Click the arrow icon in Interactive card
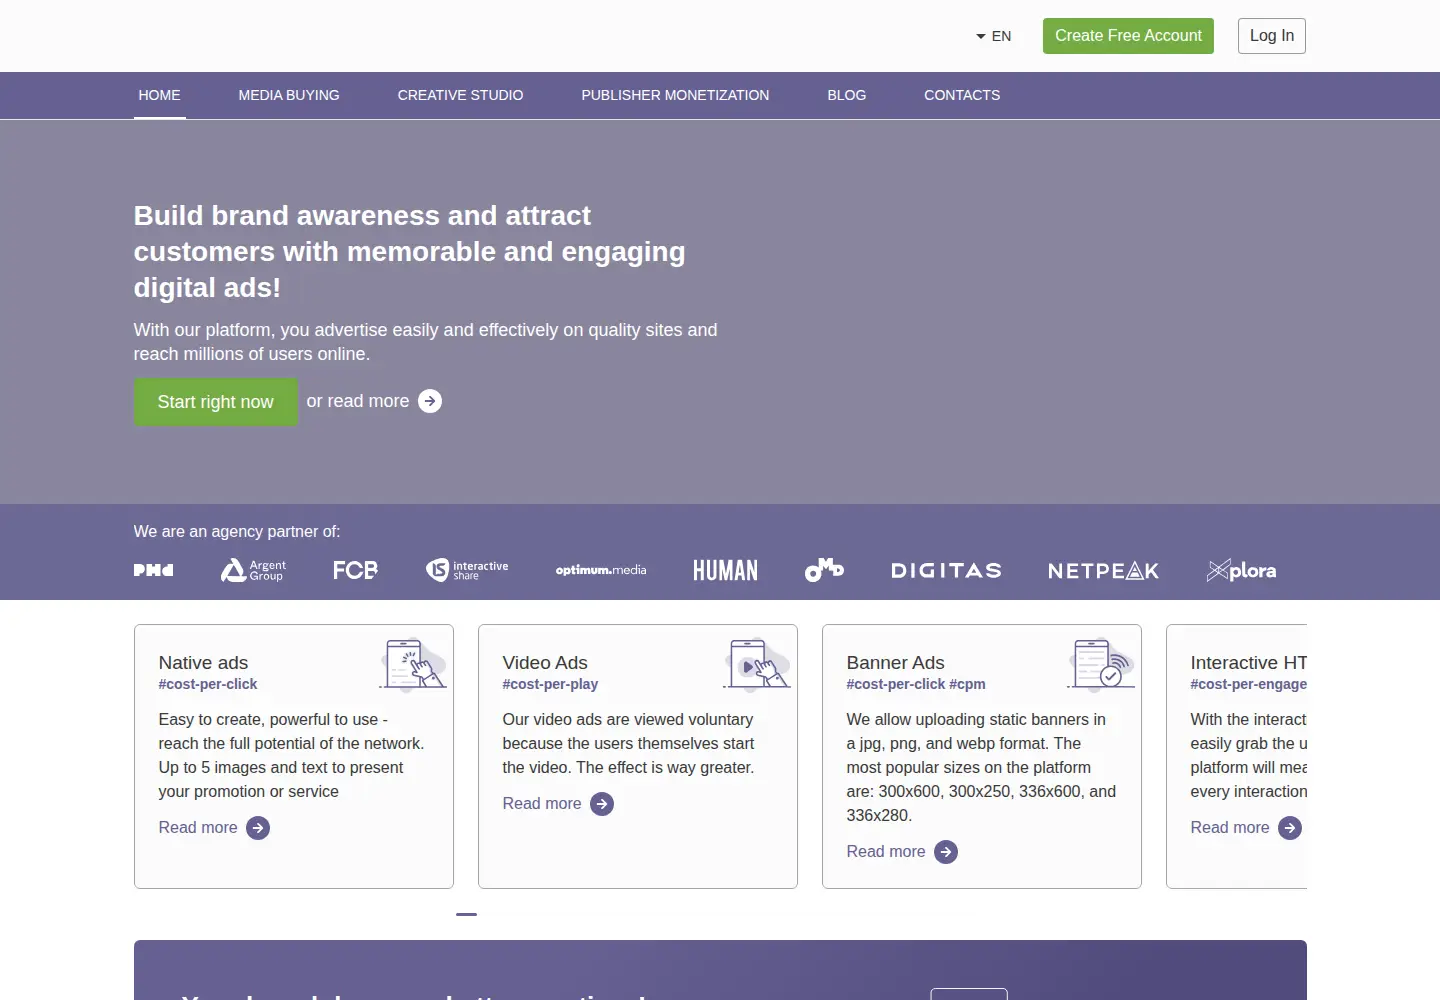 pyautogui.click(x=1290, y=828)
